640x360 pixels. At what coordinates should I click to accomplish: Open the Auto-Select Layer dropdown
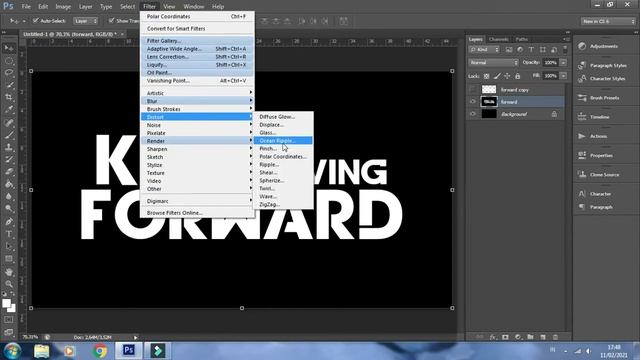85,21
